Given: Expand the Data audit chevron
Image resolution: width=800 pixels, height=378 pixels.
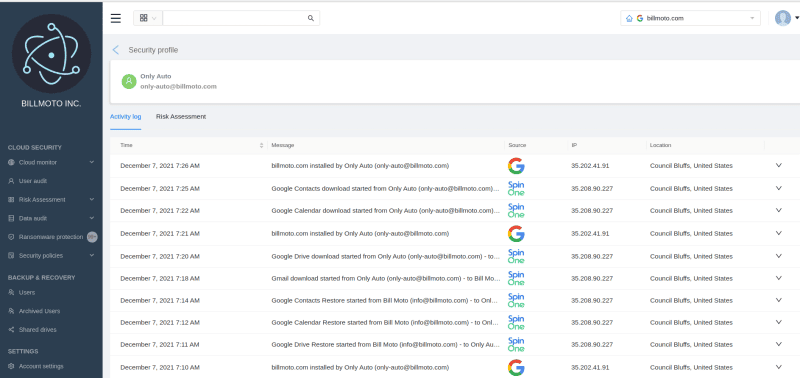Looking at the screenshot, I should click(x=92, y=218).
